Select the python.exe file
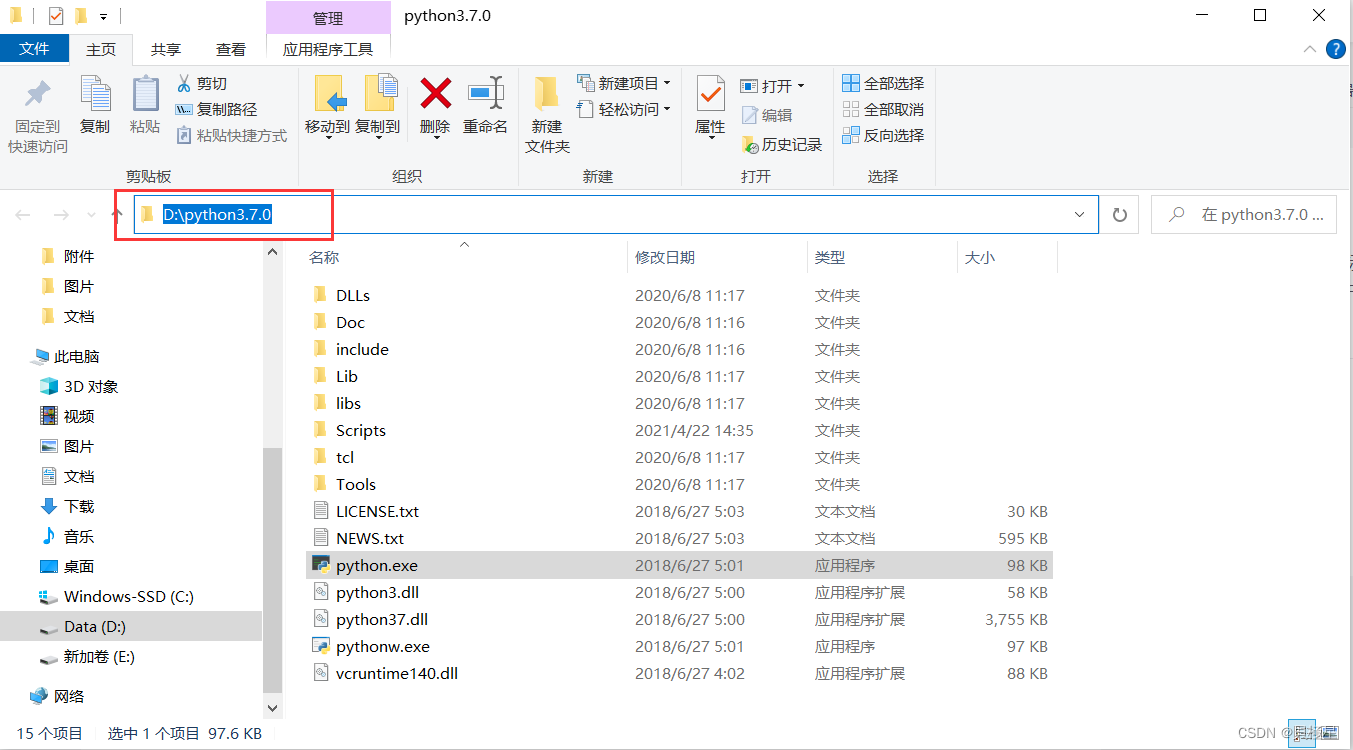The image size is (1353, 750). 679,565
